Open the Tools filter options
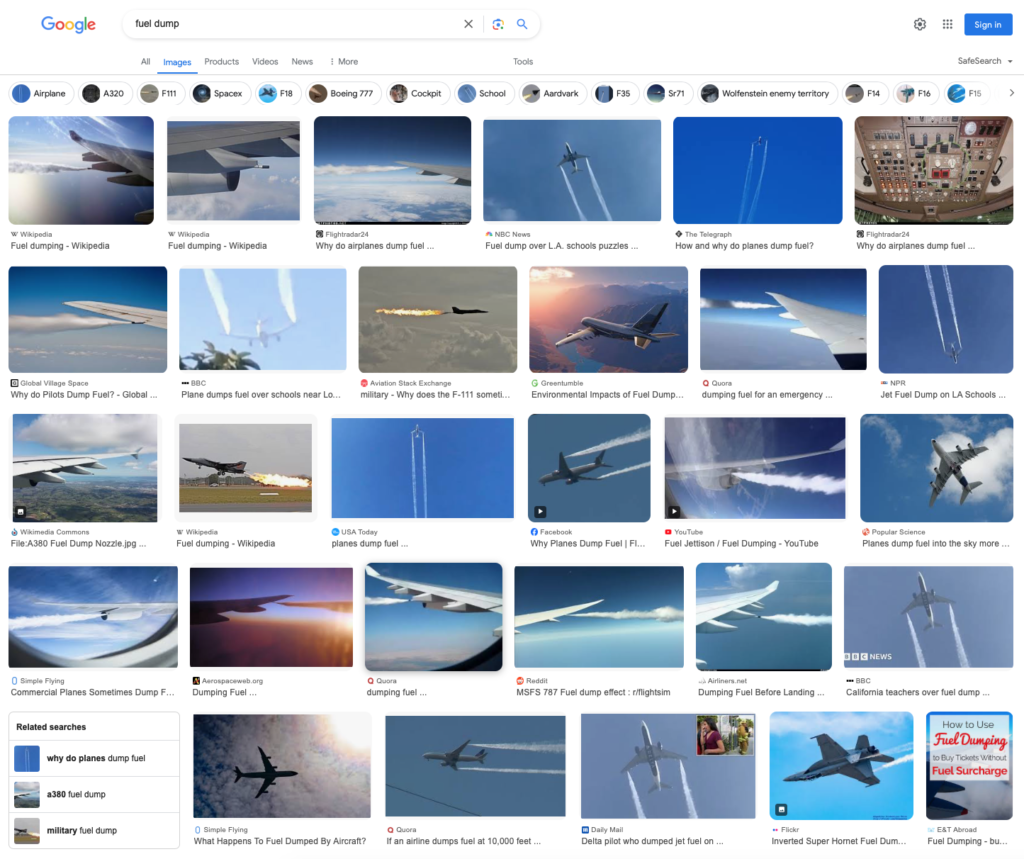 [x=523, y=62]
